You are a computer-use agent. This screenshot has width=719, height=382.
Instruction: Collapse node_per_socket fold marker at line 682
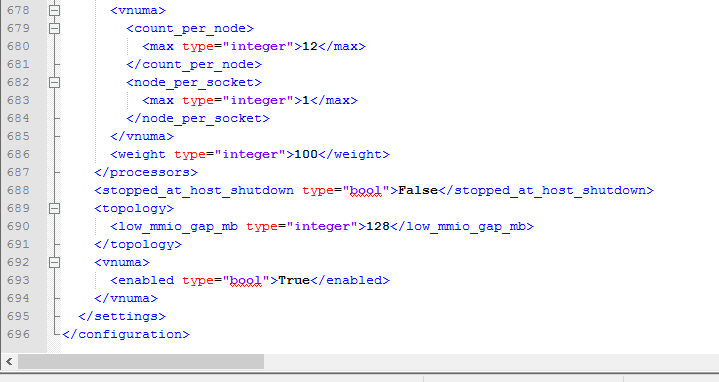pos(54,83)
